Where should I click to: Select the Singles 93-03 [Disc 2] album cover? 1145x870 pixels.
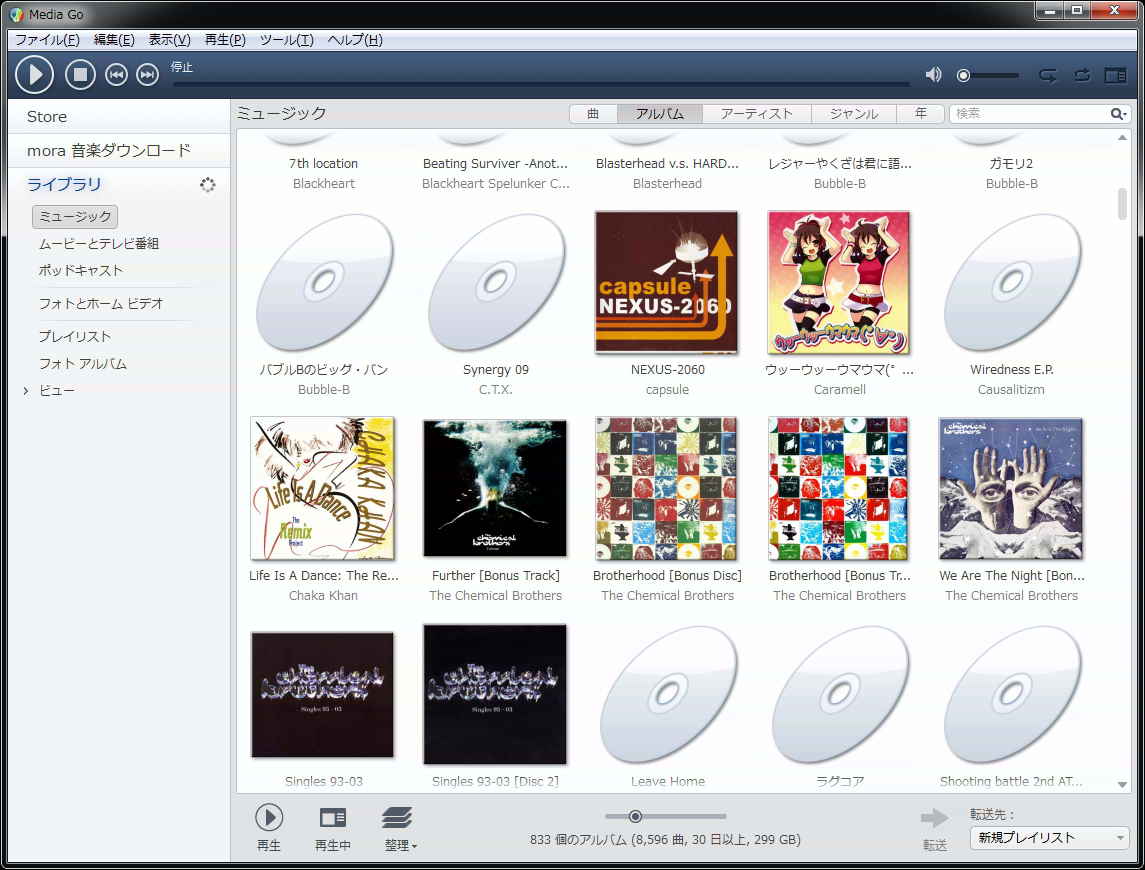coord(495,694)
